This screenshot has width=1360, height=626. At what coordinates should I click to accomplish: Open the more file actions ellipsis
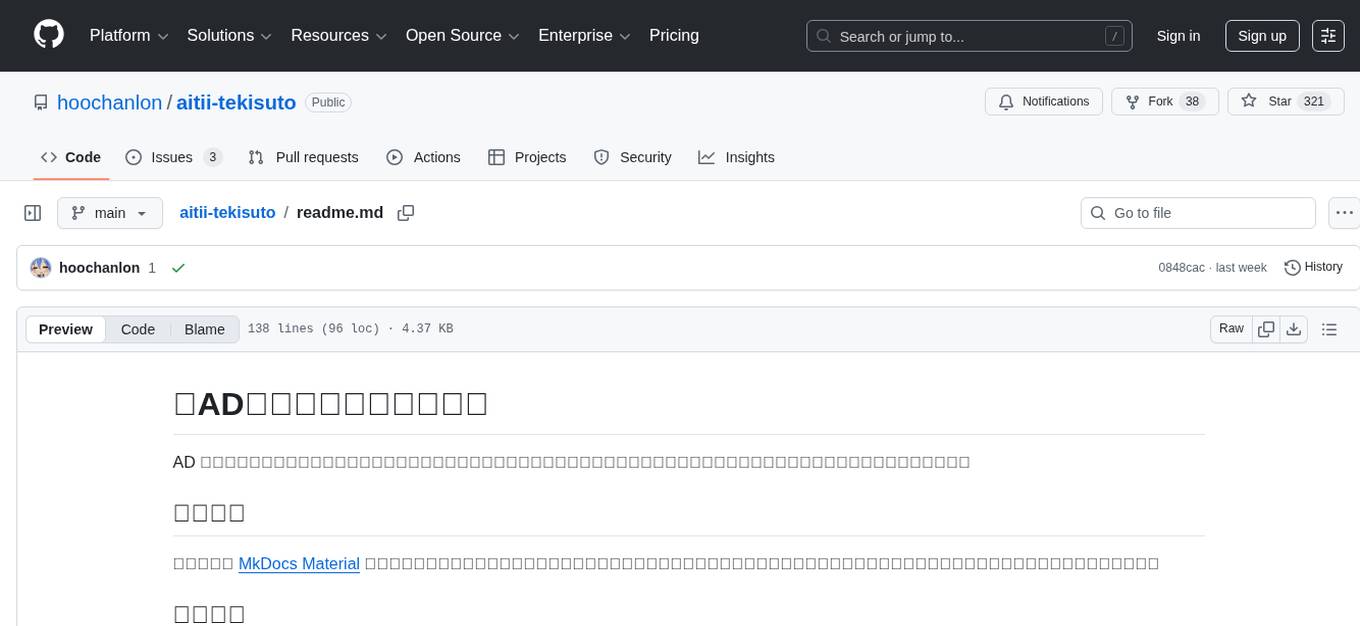tap(1345, 213)
